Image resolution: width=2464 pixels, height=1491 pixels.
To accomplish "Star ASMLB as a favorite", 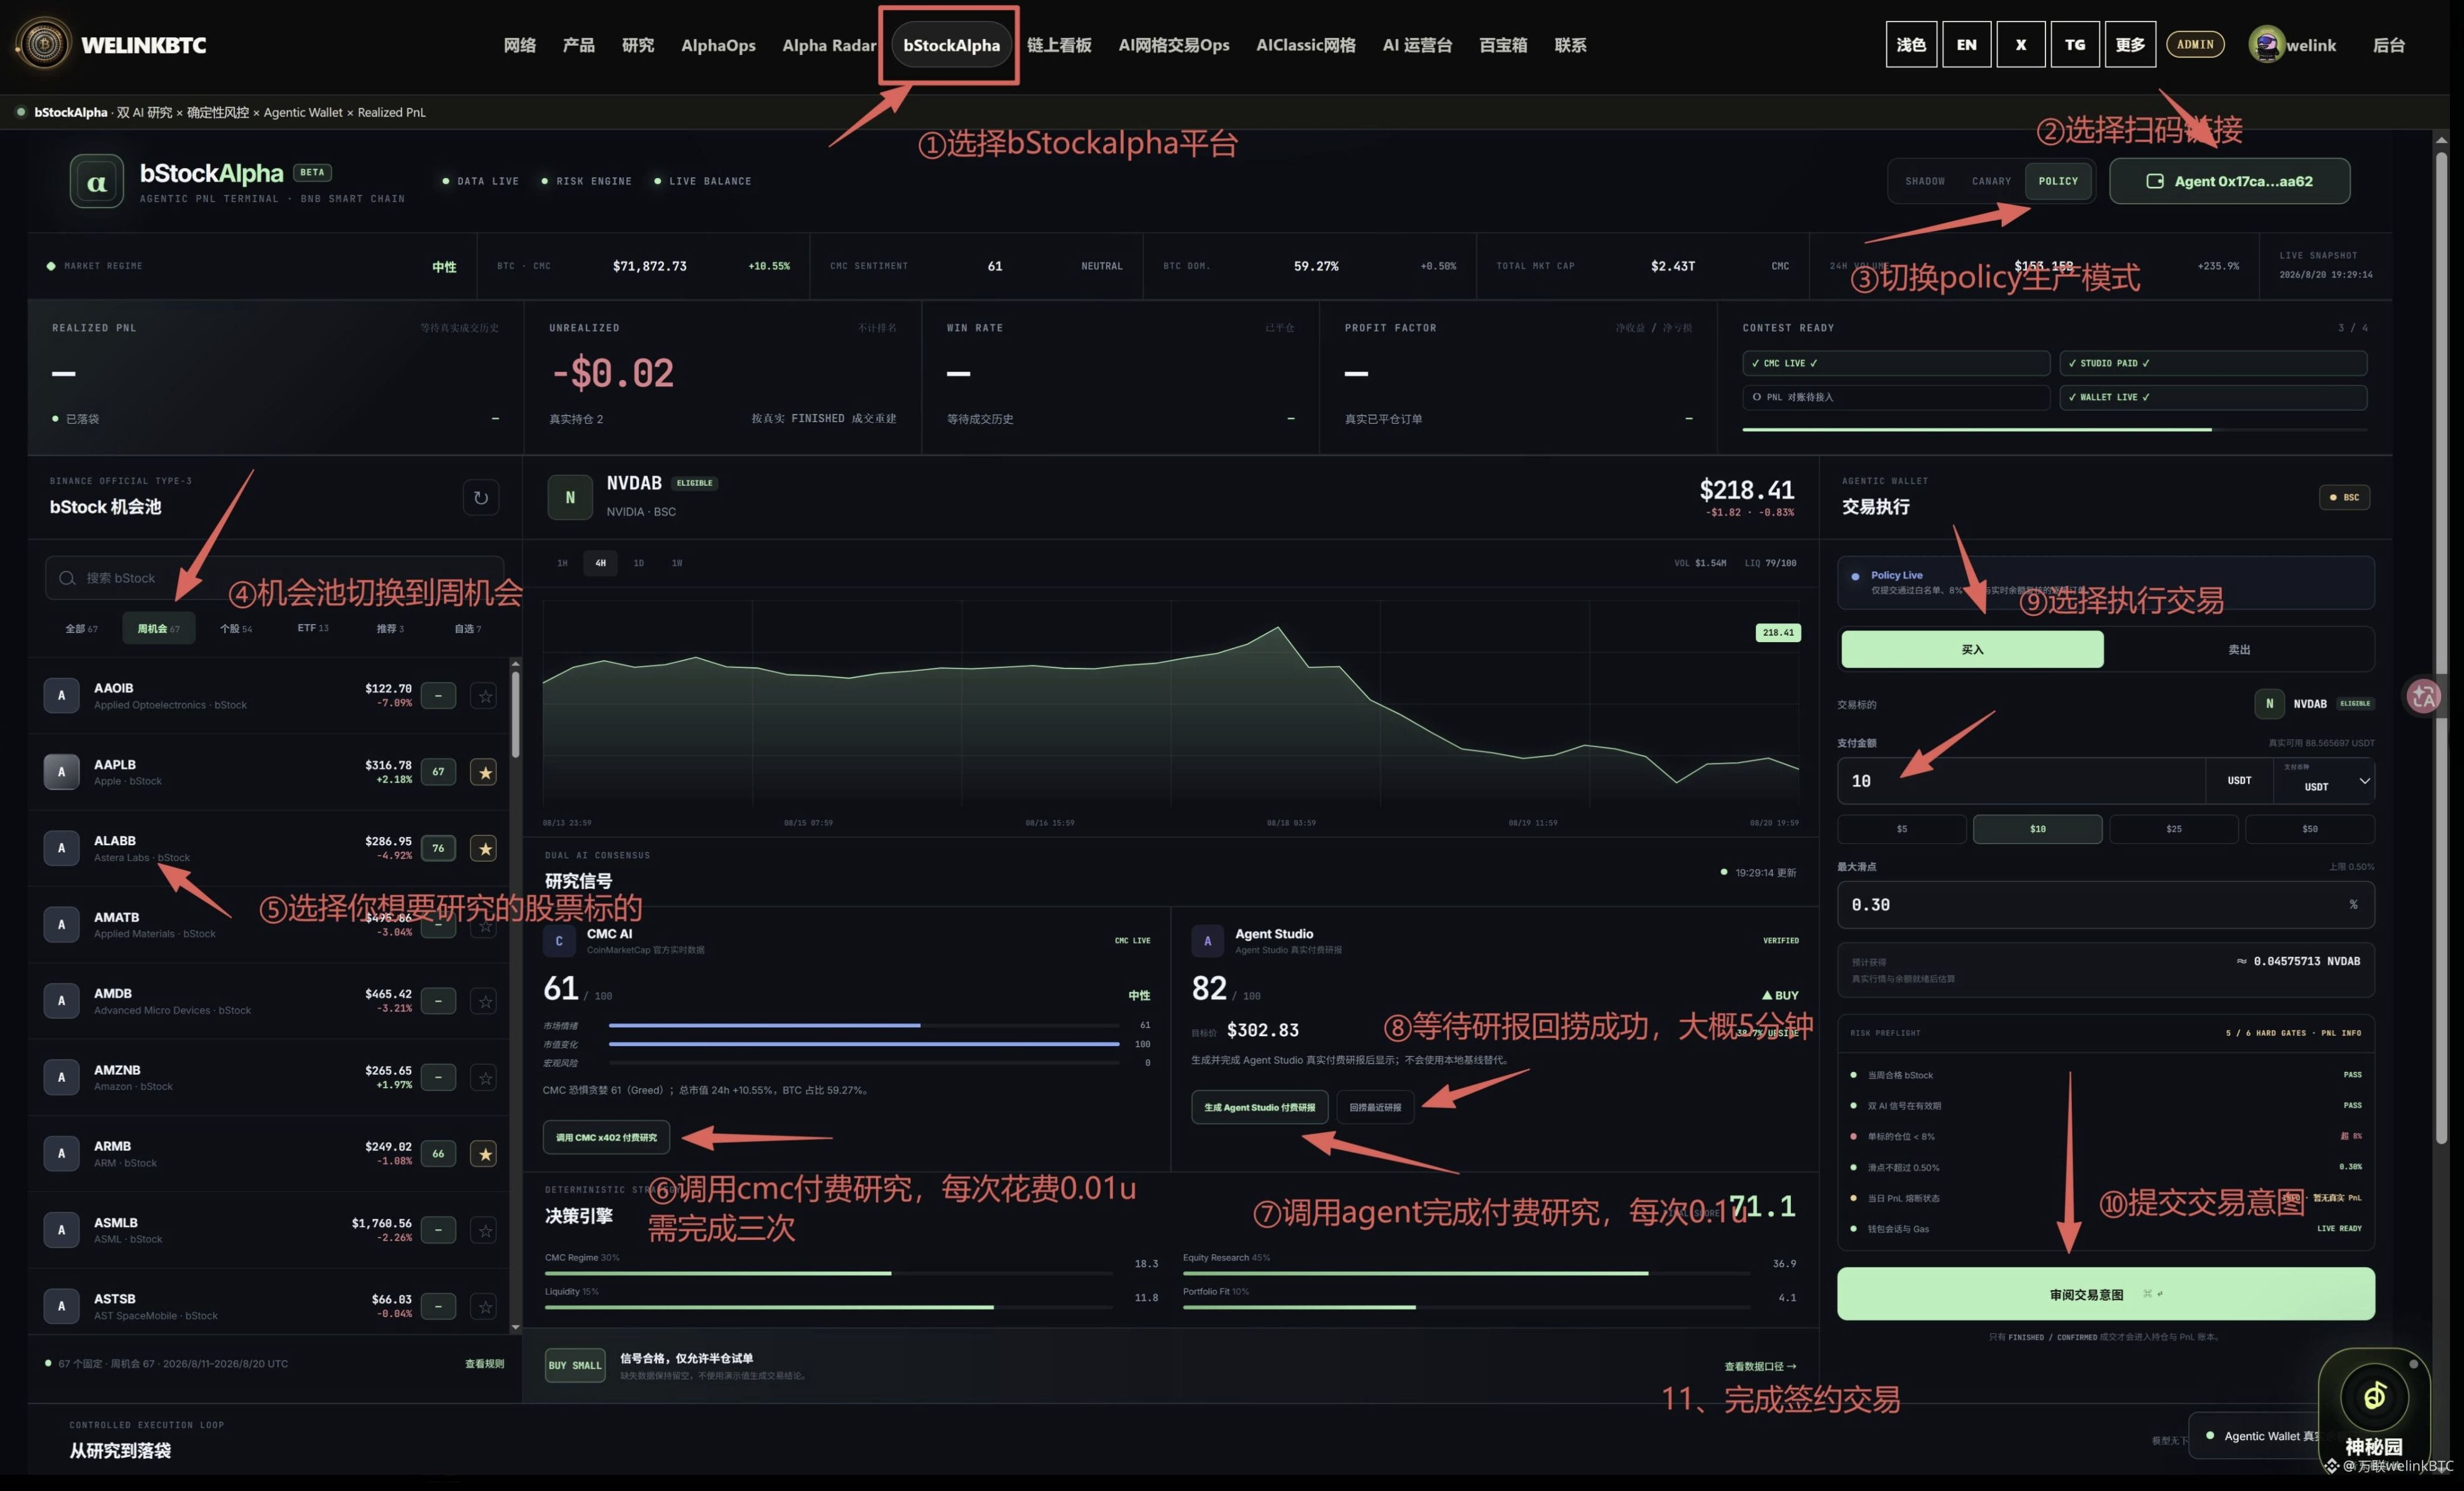I will tap(484, 1229).
